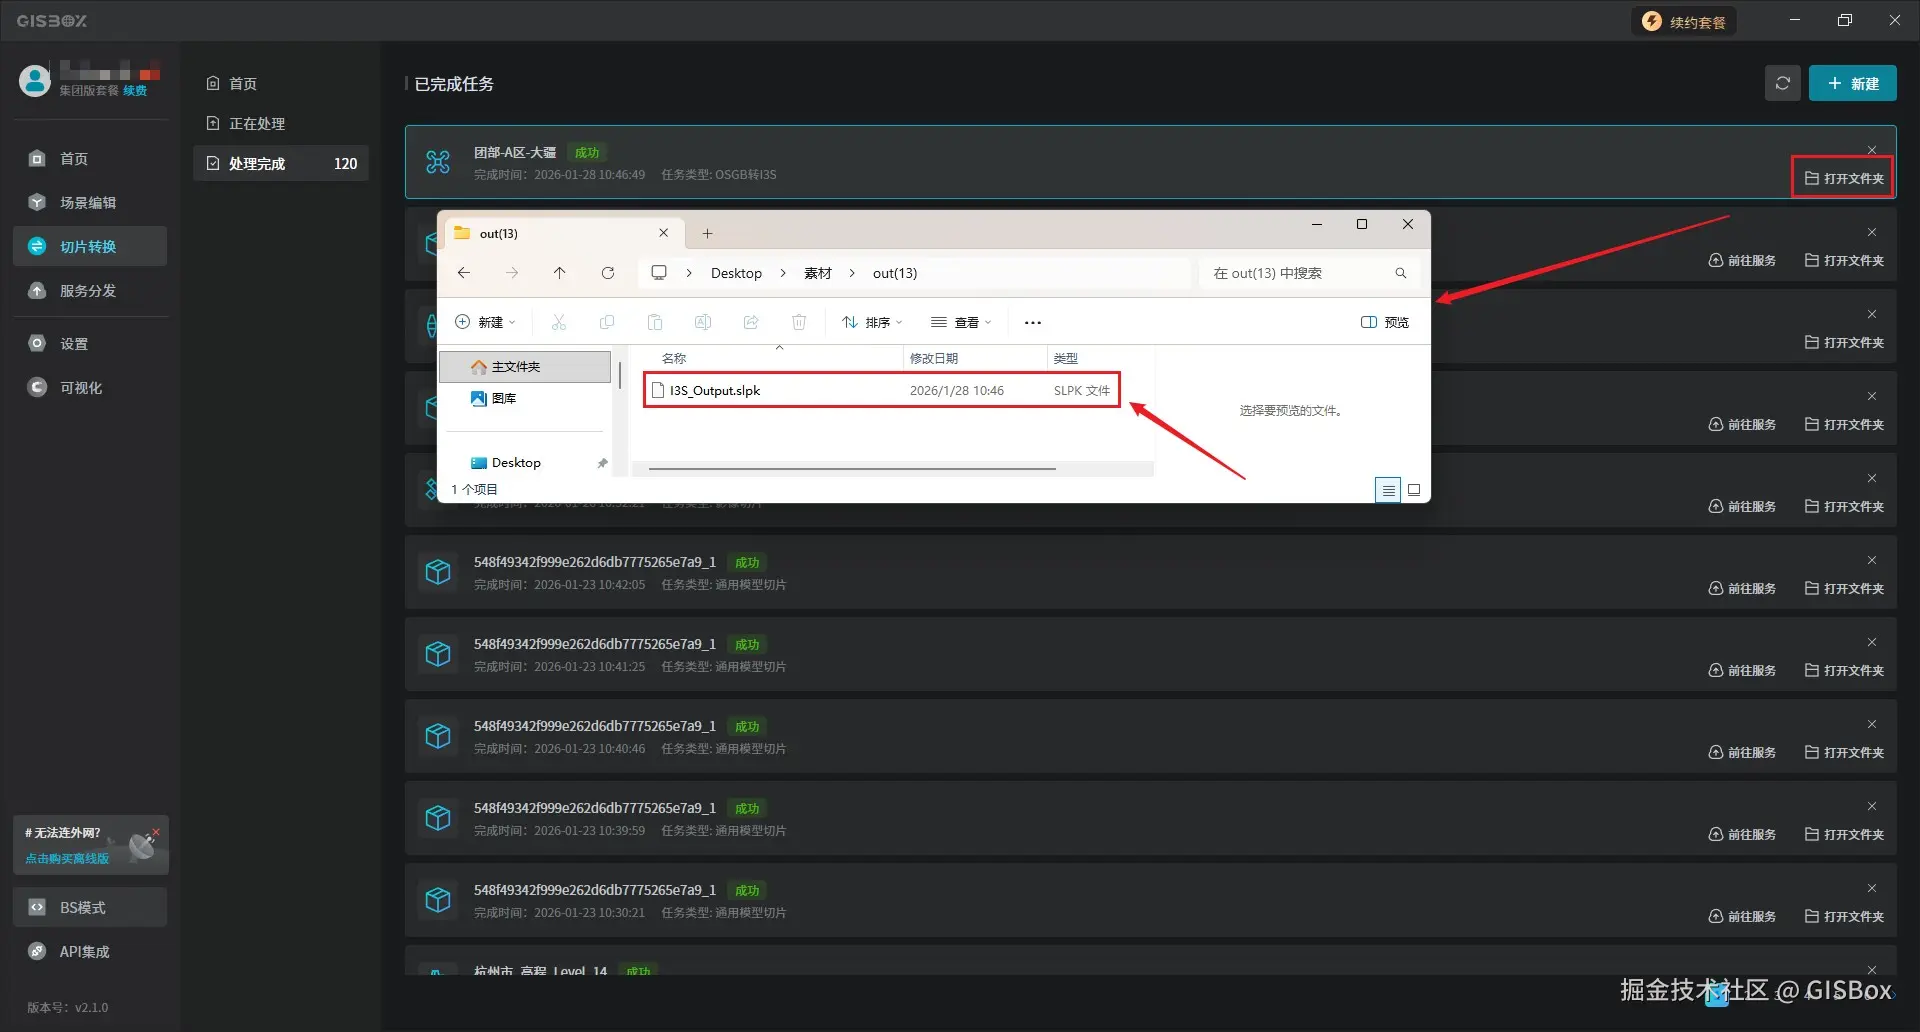Image resolution: width=1920 pixels, height=1032 pixels.
Task: Click the user avatar icon
Action: 34,80
